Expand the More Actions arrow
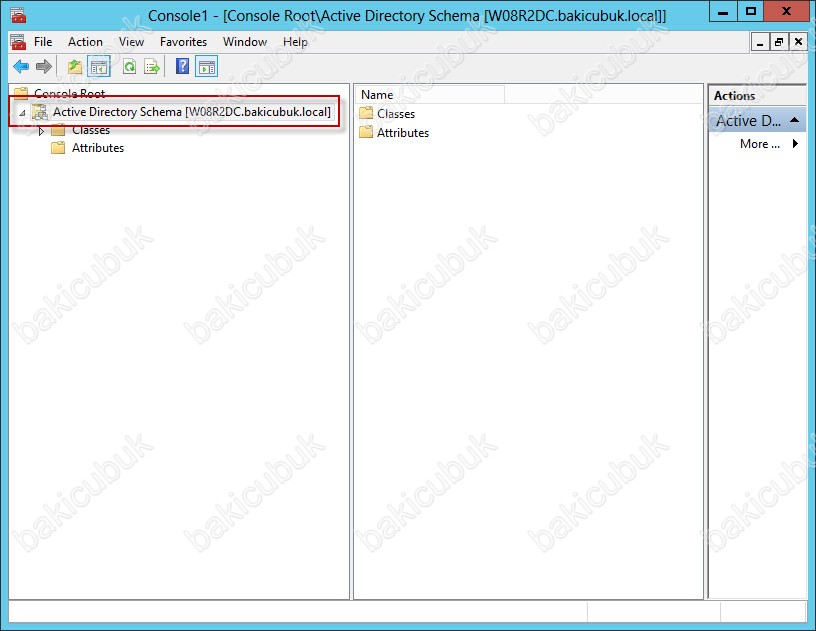 tap(795, 144)
